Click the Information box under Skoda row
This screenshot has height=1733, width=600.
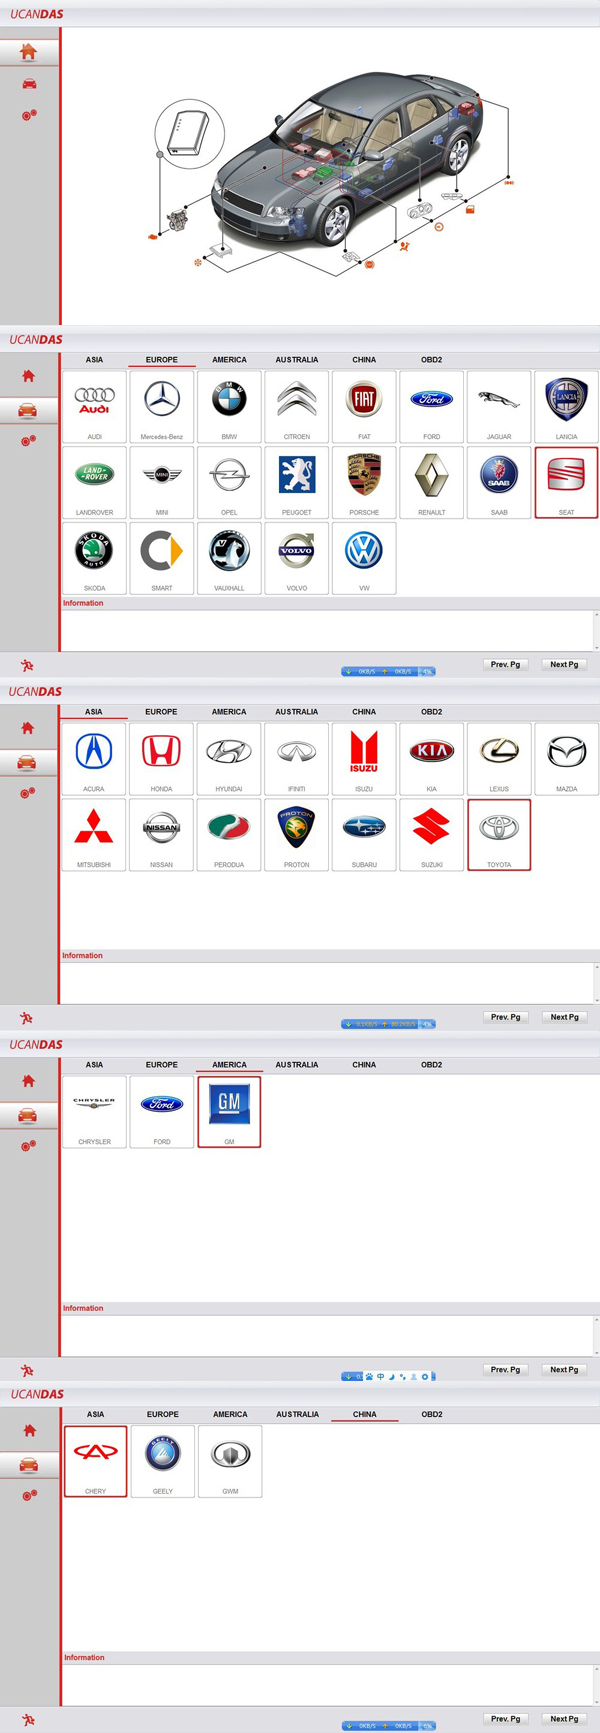(328, 630)
